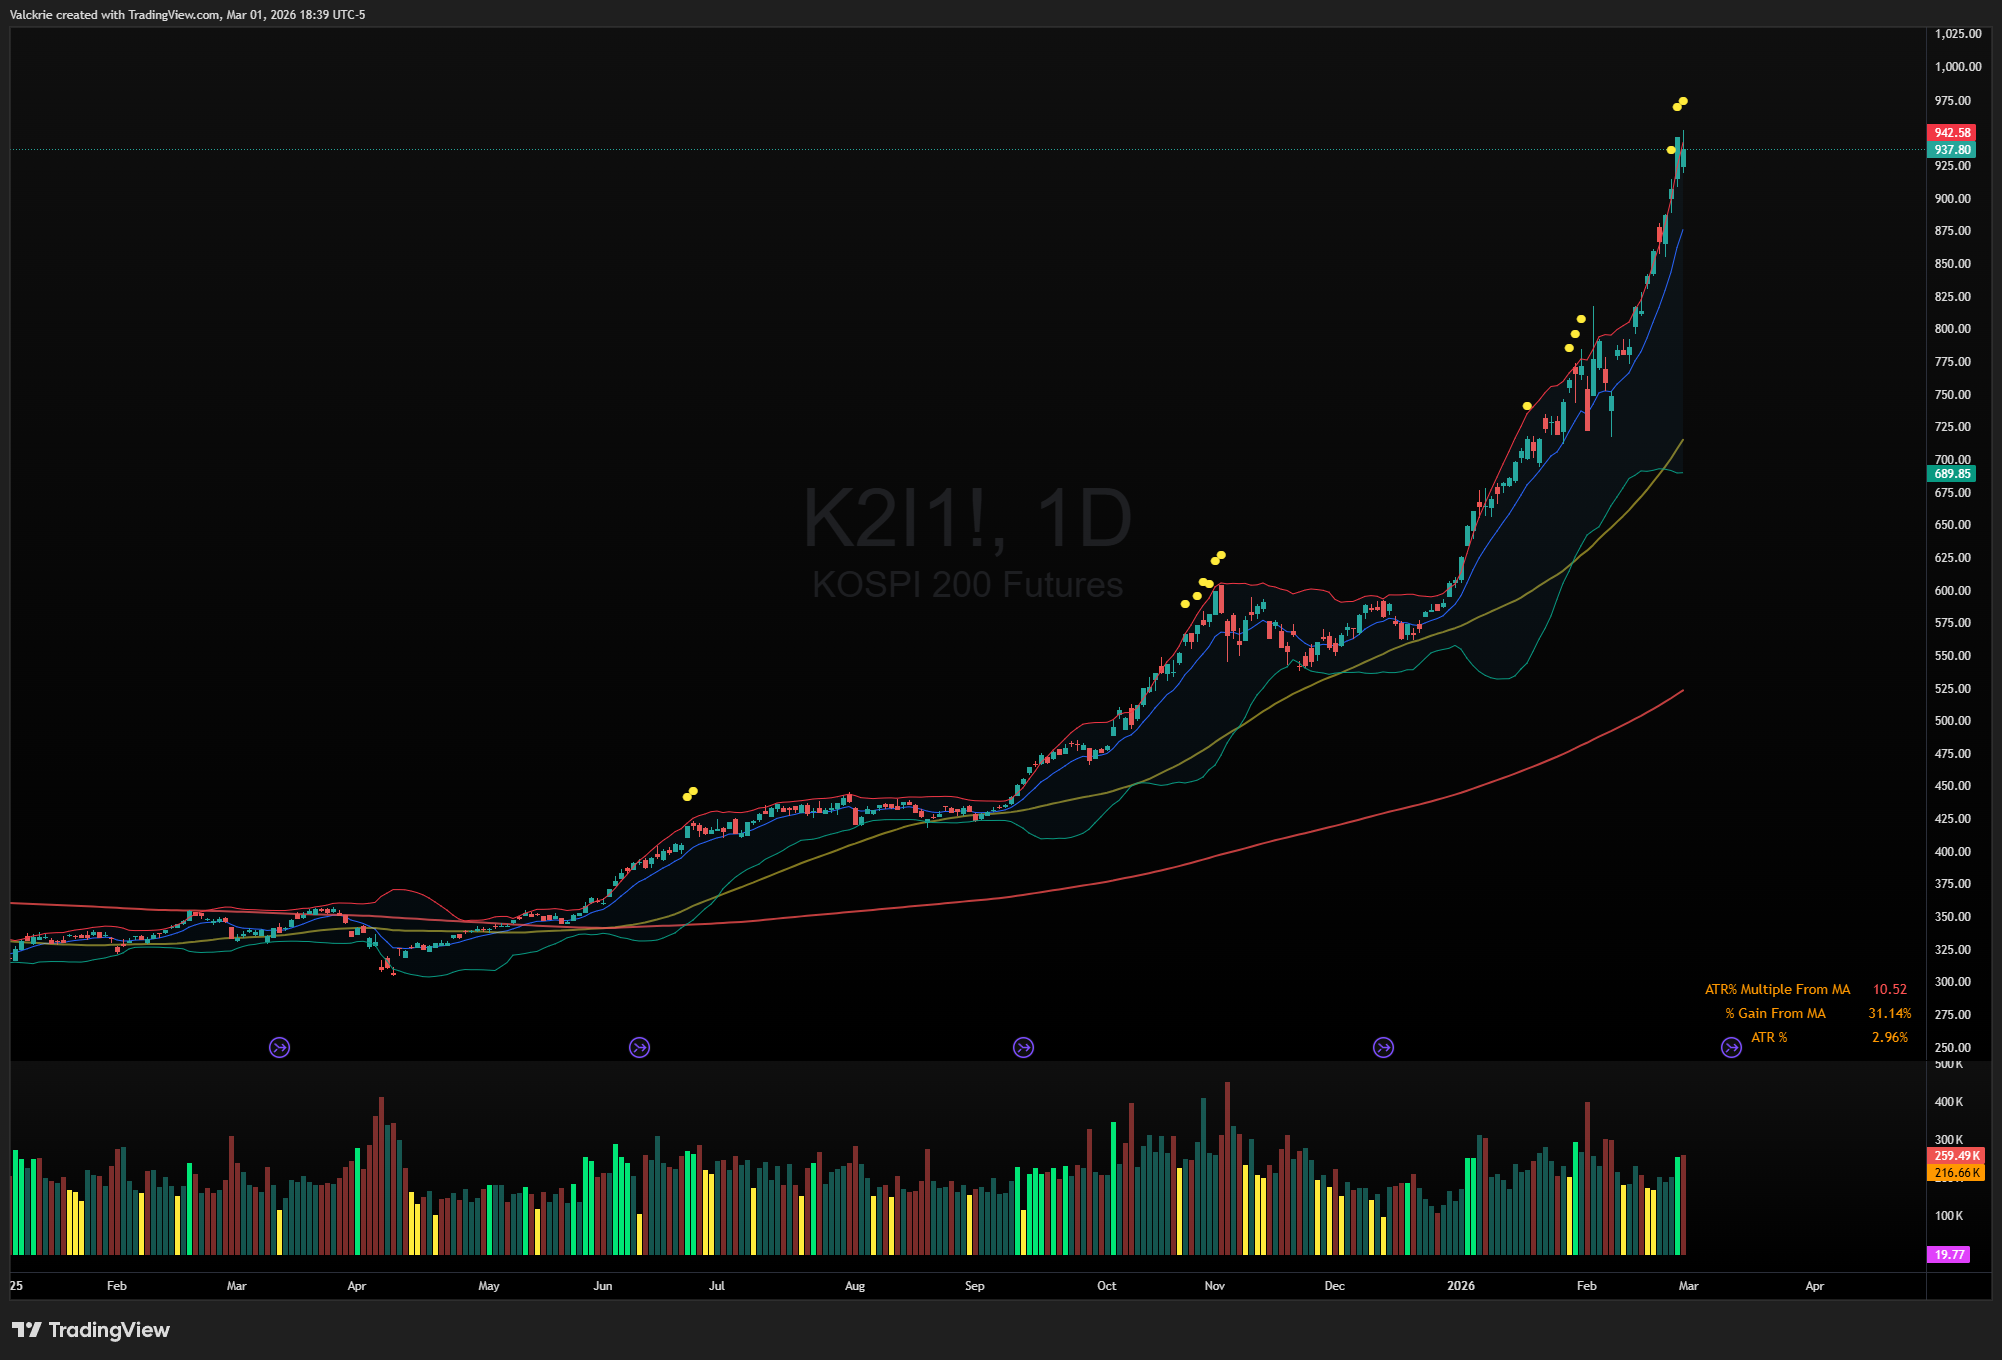2002x1360 pixels.
Task: Click the 1,000.00 level on the price scale
Action: [x=1957, y=67]
